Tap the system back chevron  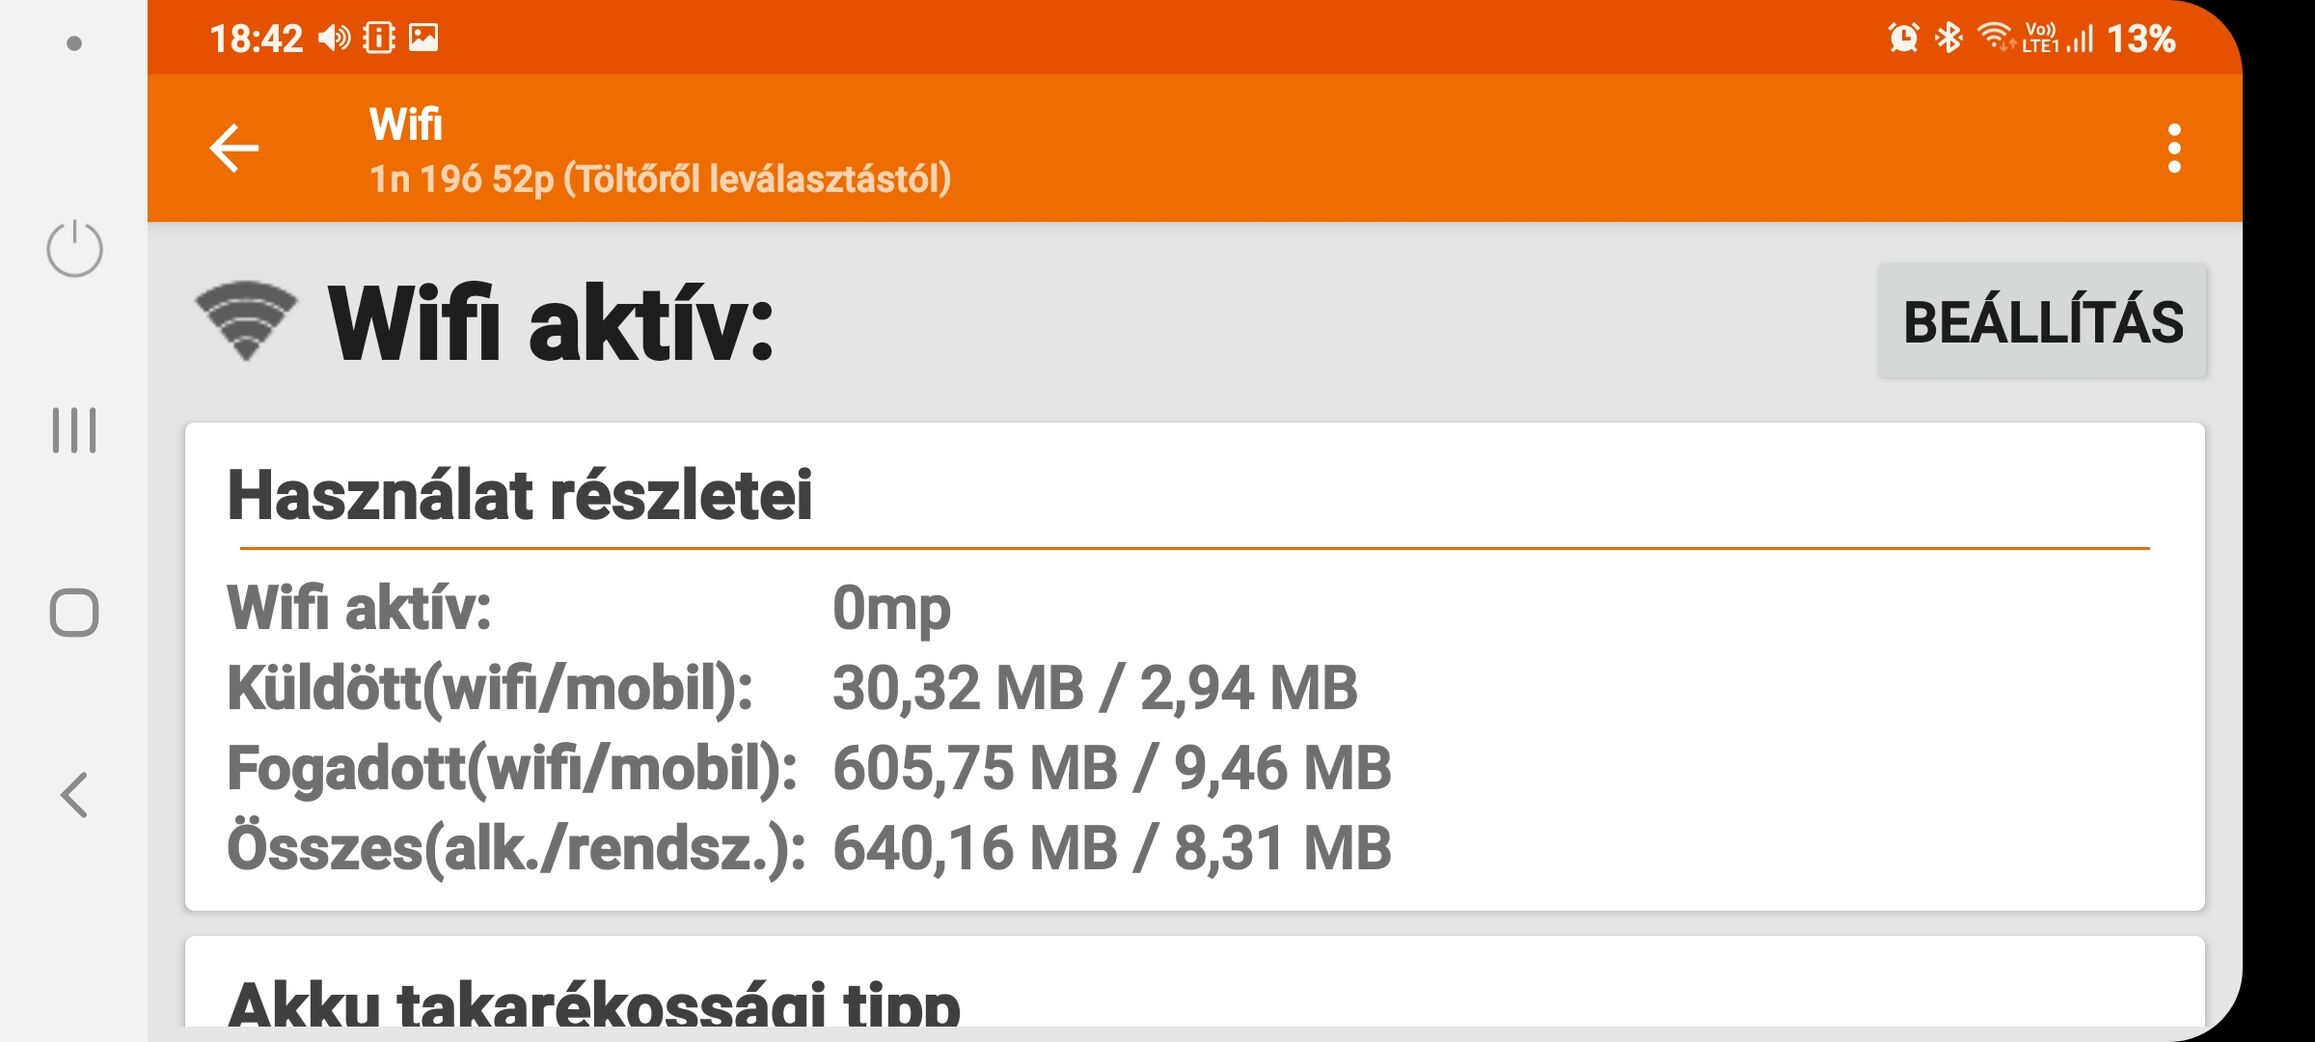(x=74, y=795)
